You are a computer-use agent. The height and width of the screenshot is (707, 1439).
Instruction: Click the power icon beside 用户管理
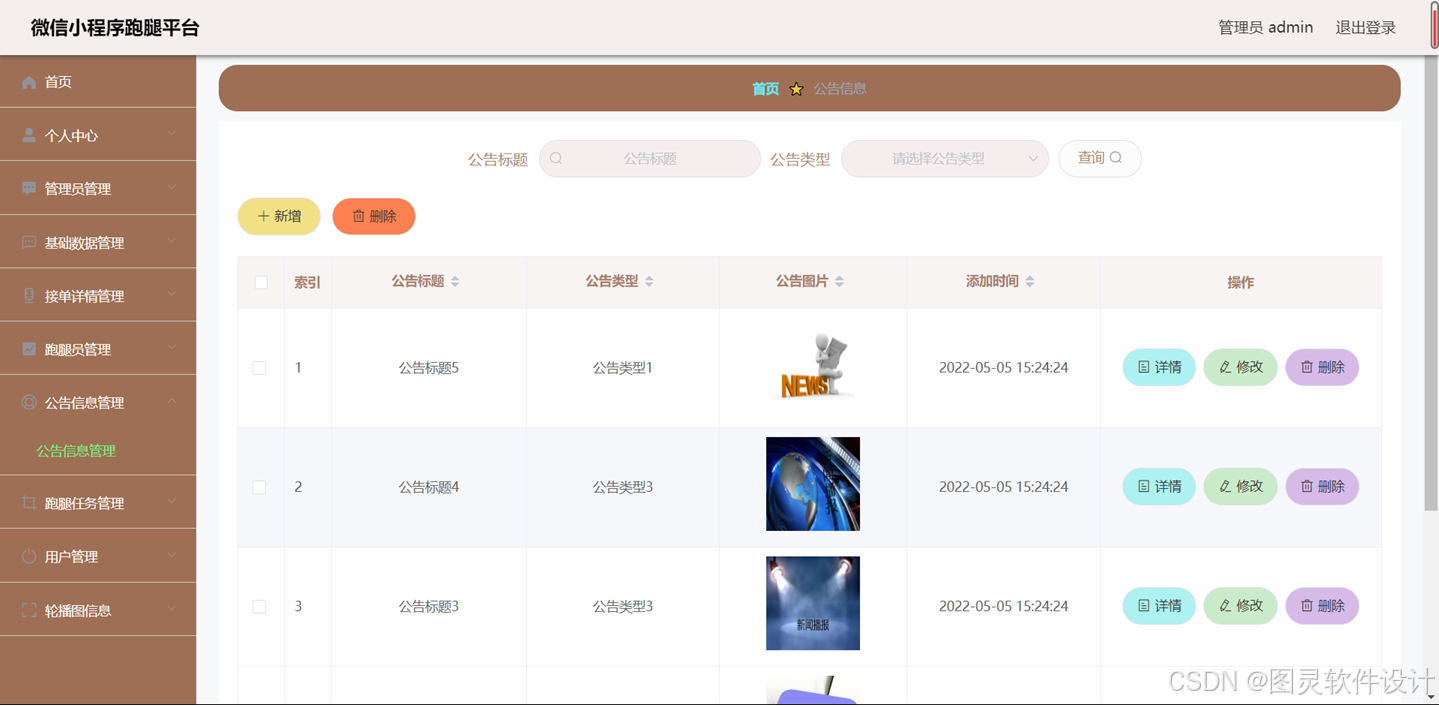coord(29,556)
